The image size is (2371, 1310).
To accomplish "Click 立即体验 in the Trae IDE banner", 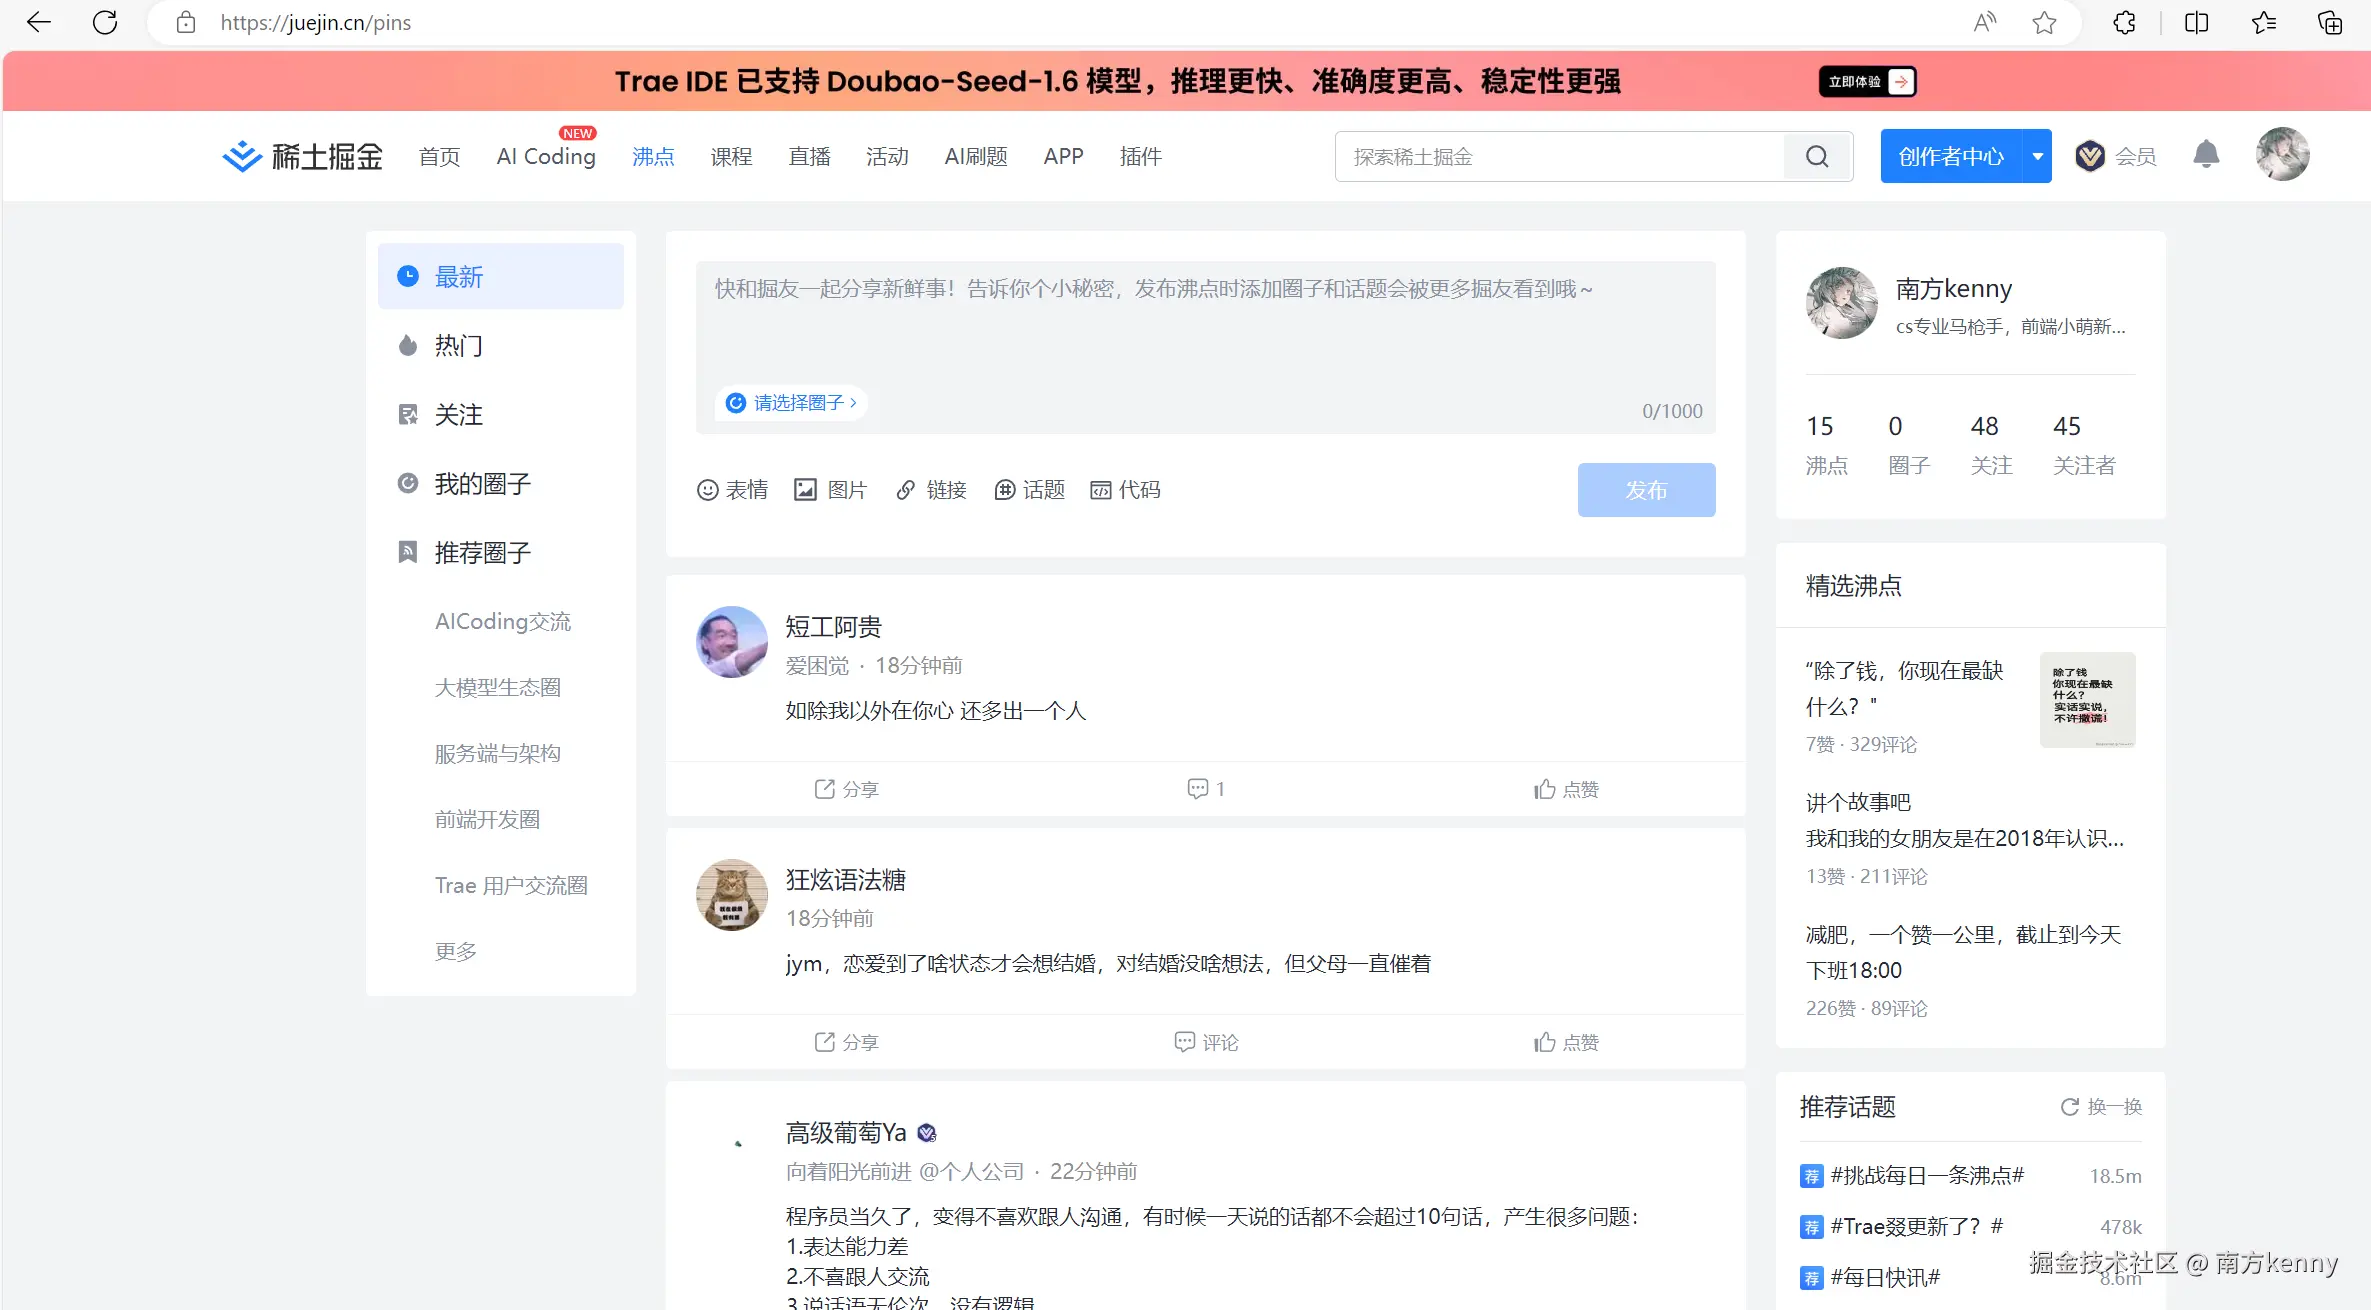I will (x=1866, y=81).
